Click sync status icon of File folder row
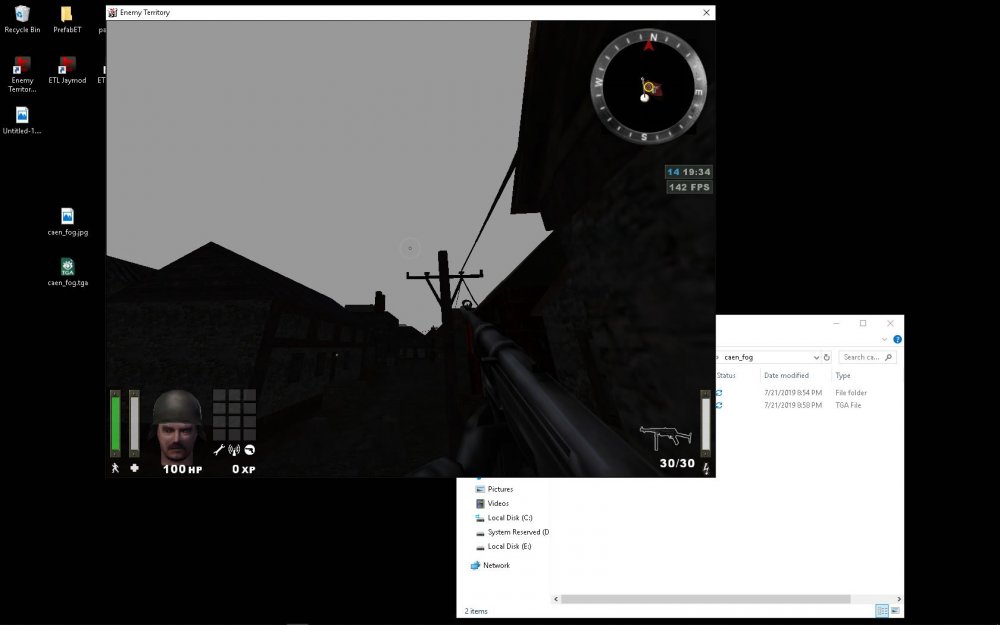 (x=719, y=393)
